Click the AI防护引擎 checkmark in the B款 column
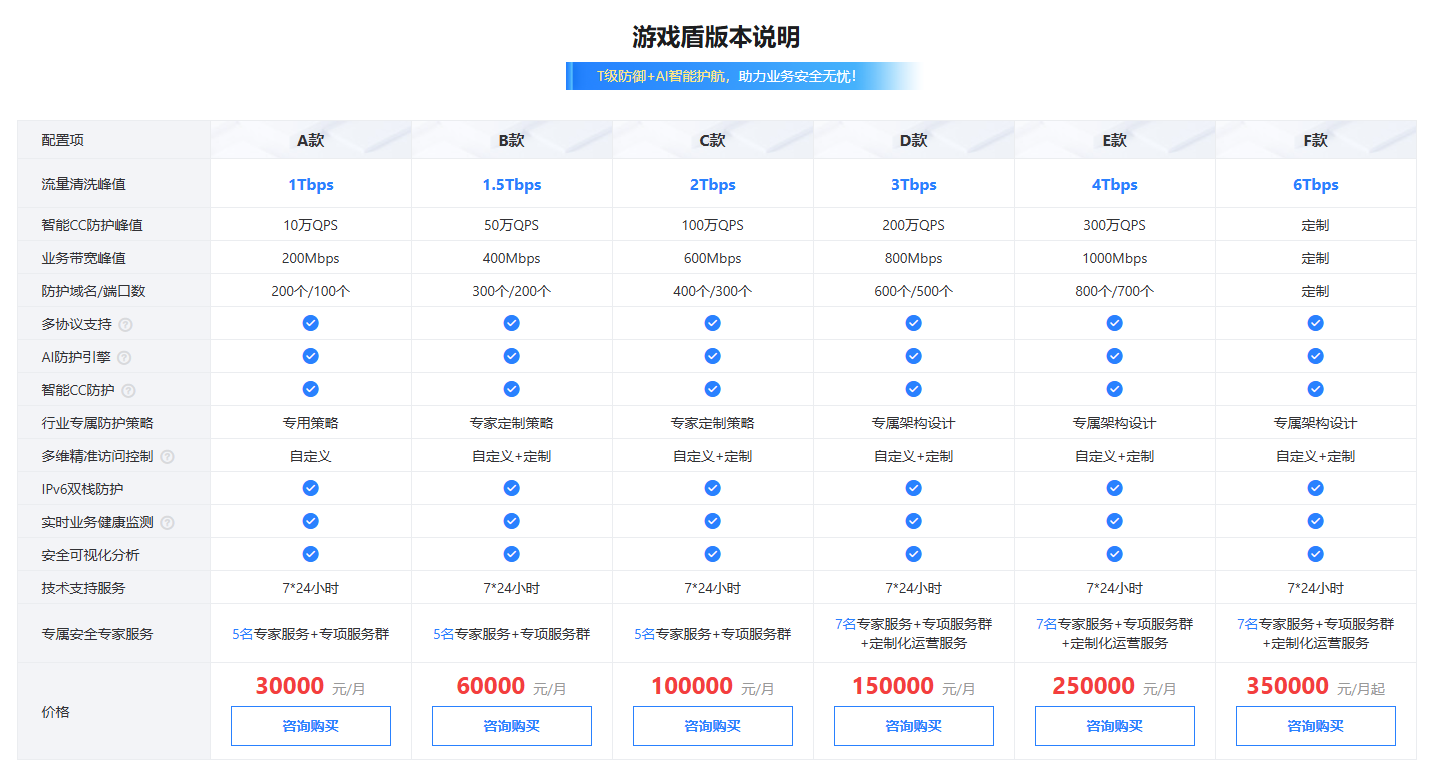This screenshot has height=773, width=1439. point(512,356)
